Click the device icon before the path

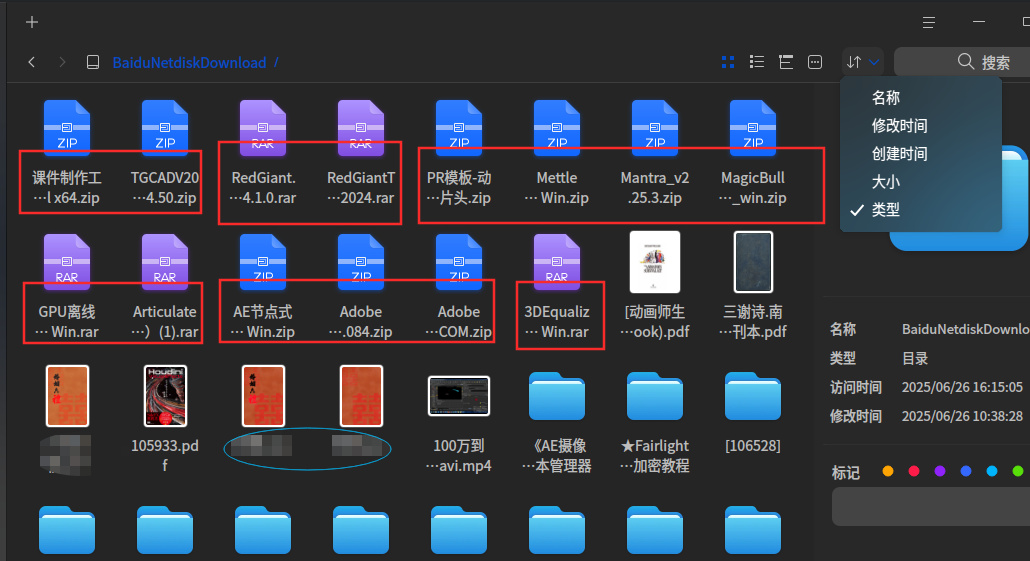pos(93,62)
